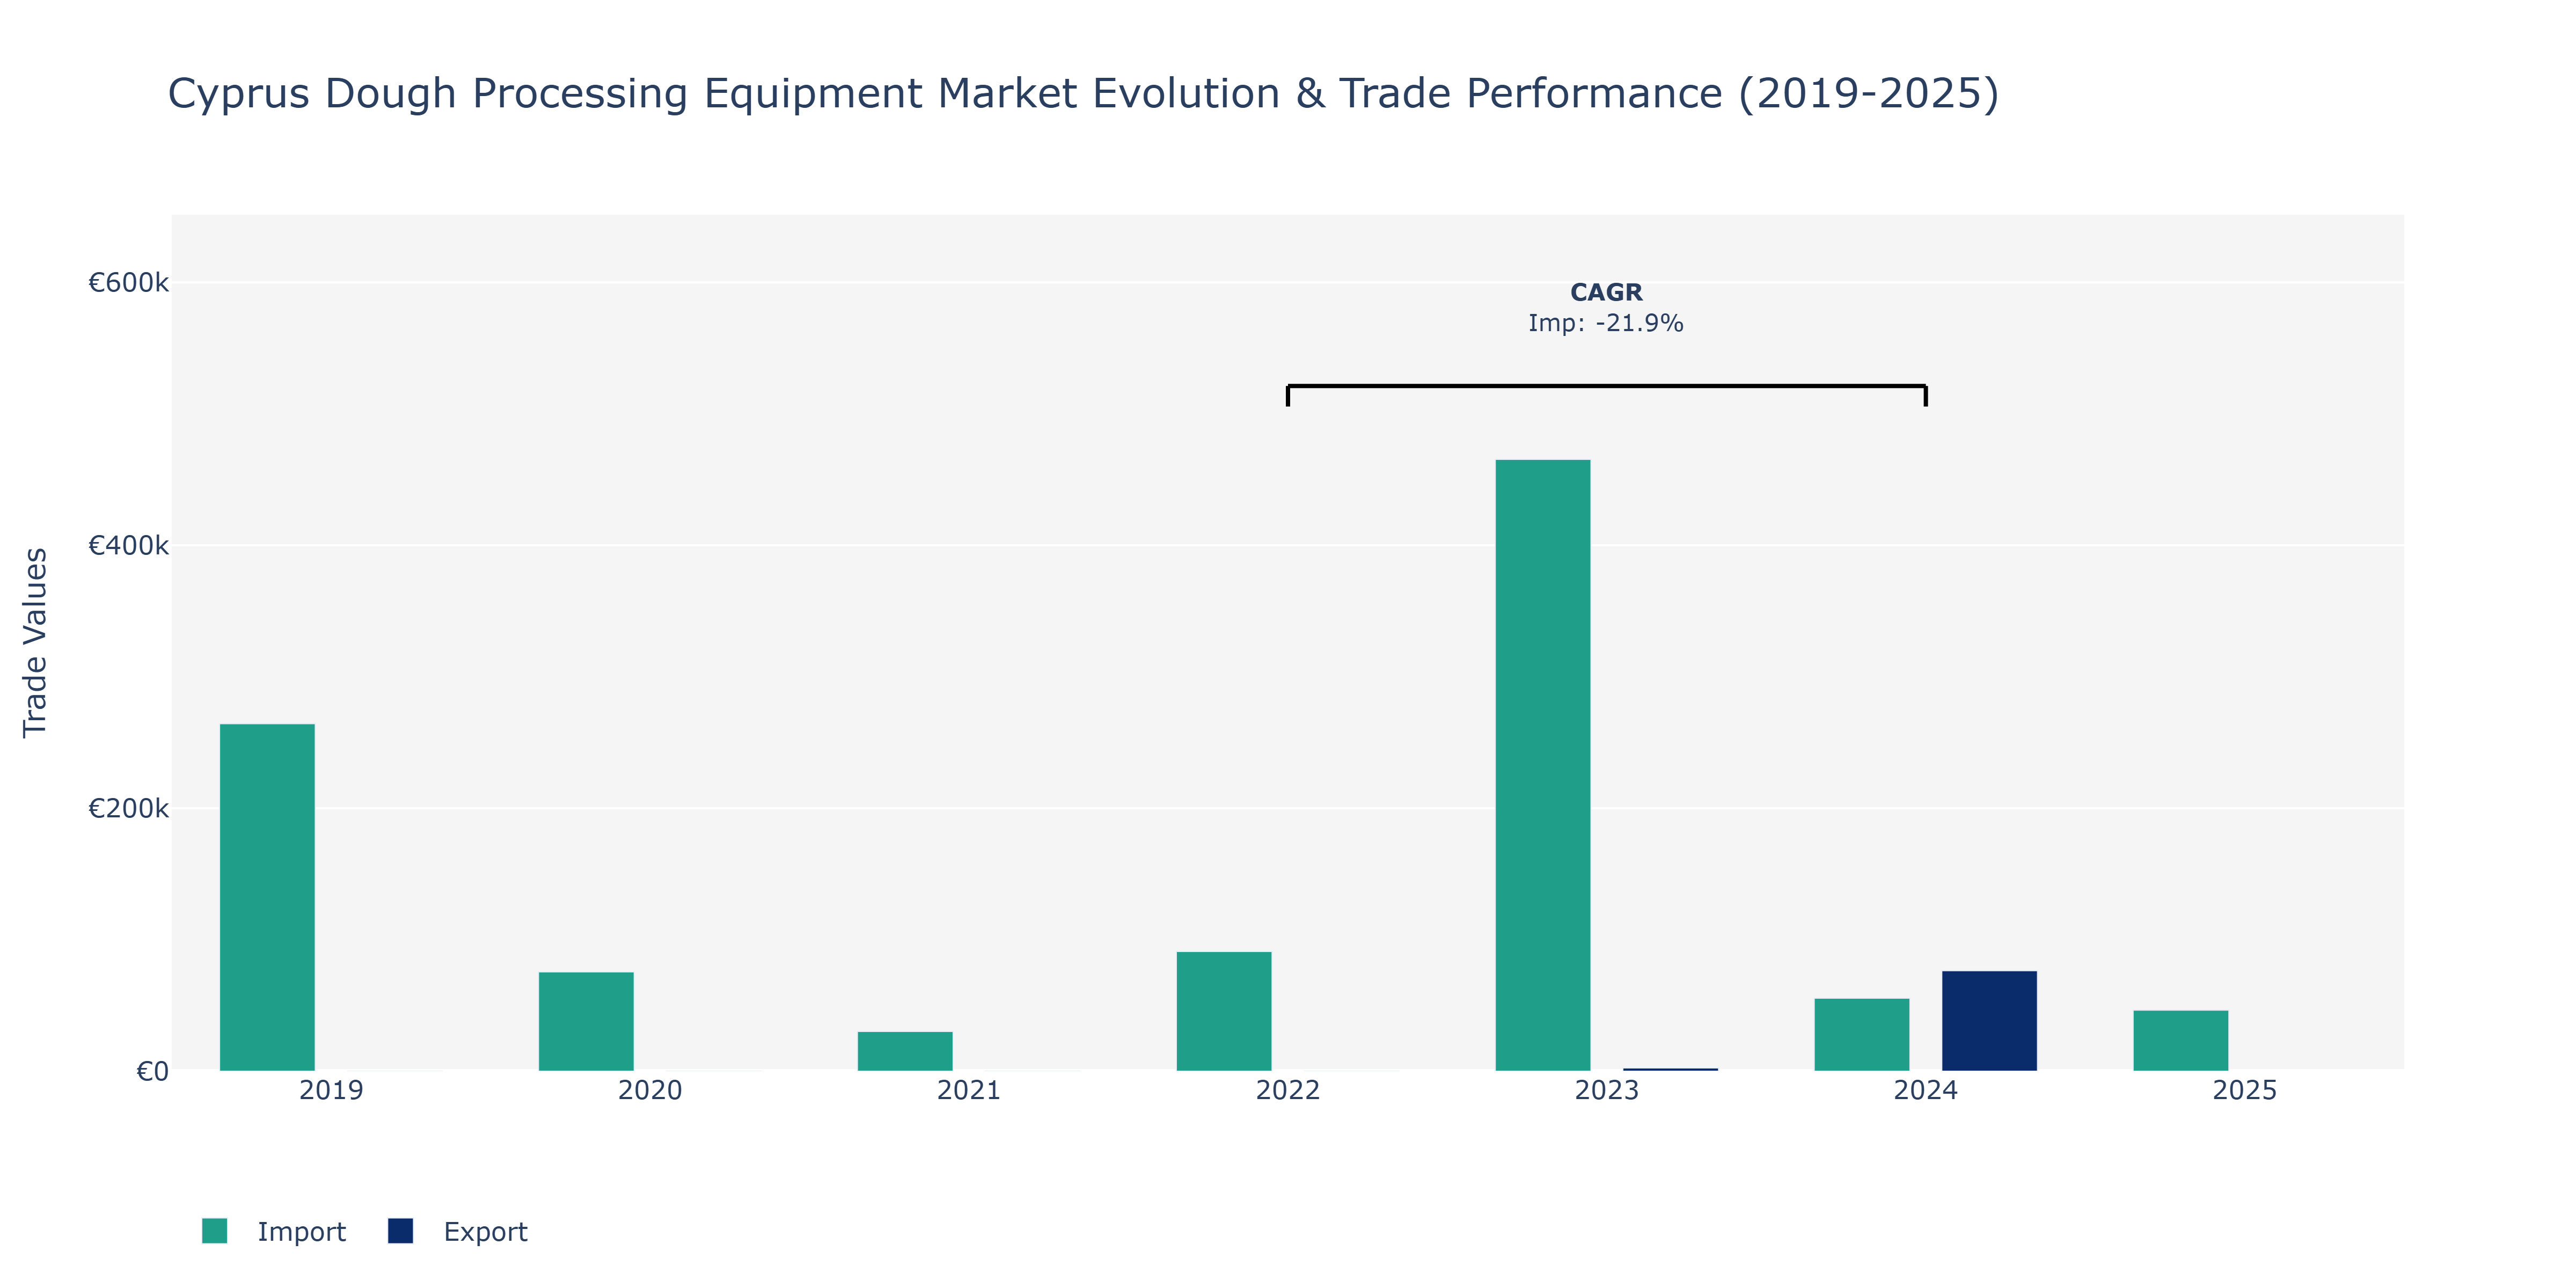The image size is (2576, 1288).
Task: Click the 2020 x-axis label
Action: tap(650, 1090)
